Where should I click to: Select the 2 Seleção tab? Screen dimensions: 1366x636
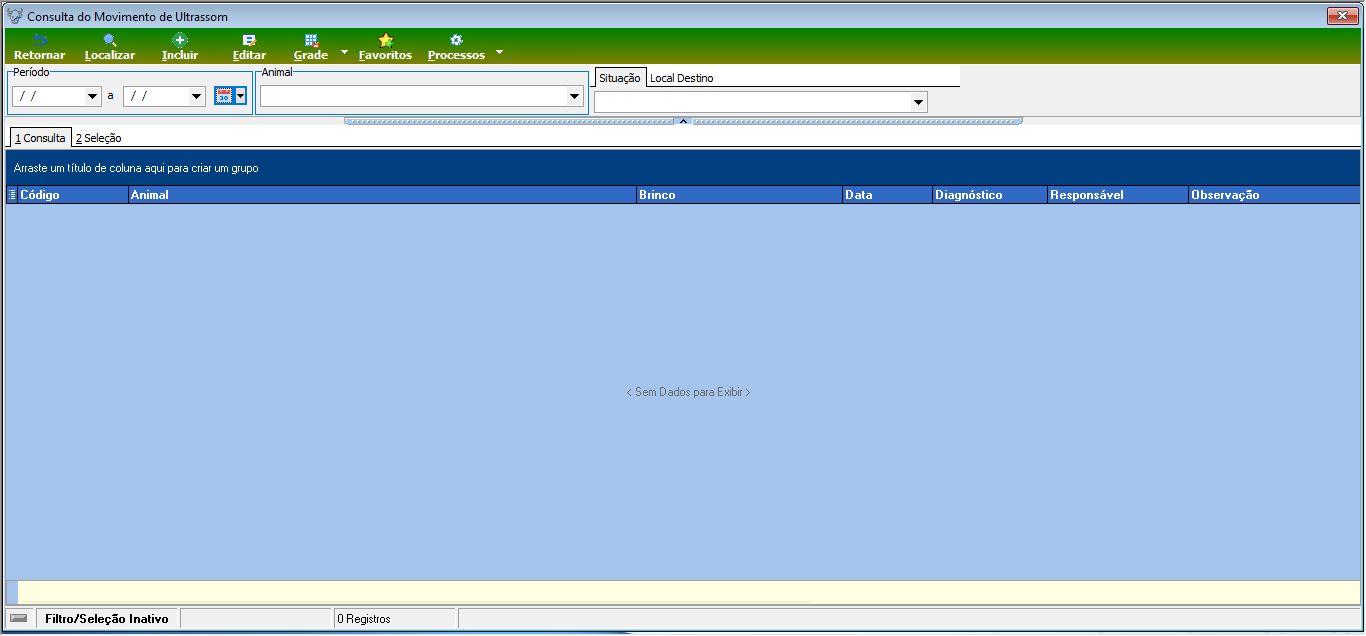tap(98, 138)
